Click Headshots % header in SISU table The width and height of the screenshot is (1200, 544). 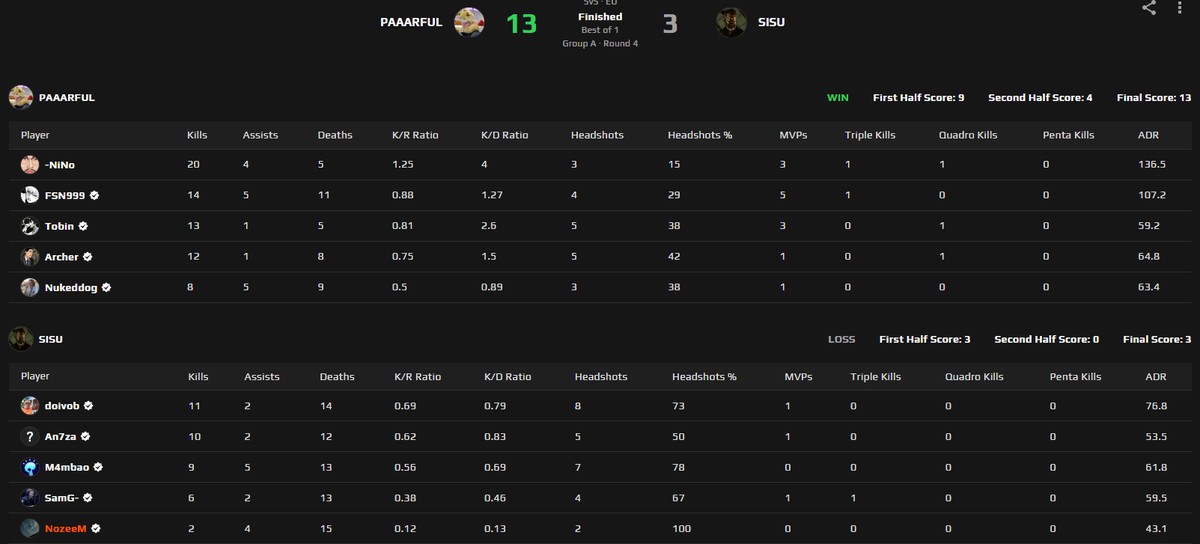tap(704, 377)
